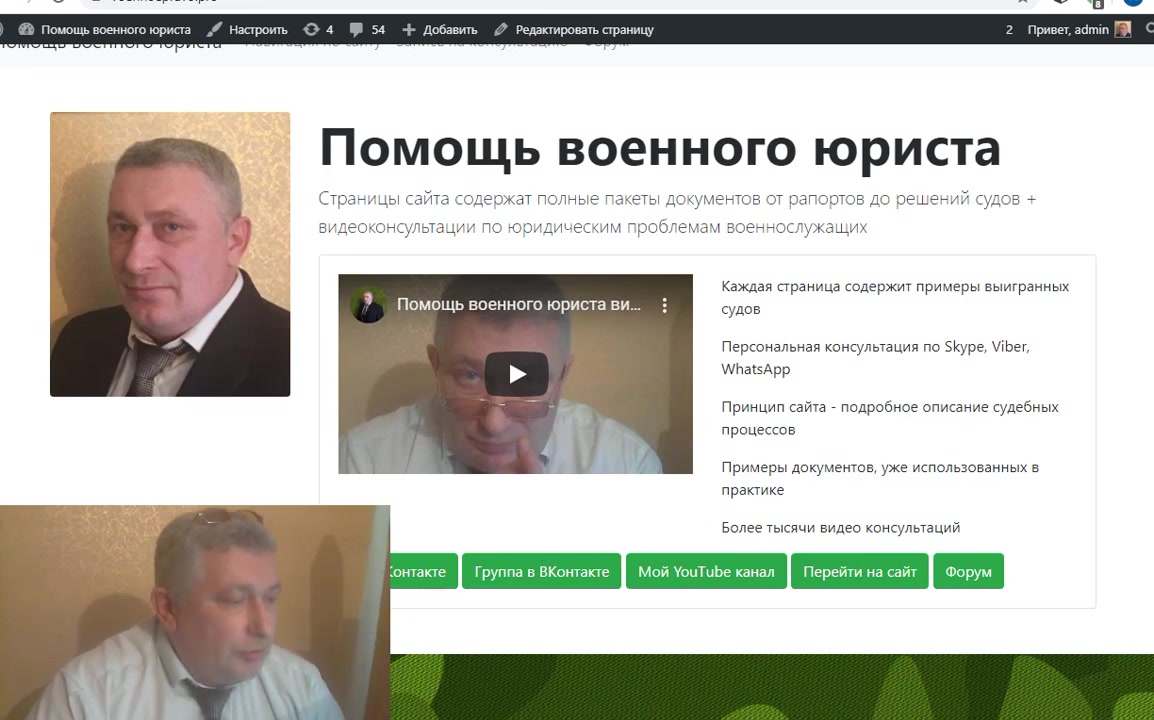Click the plus icon next to Добавить
This screenshot has height=720, width=1154.
(409, 29)
